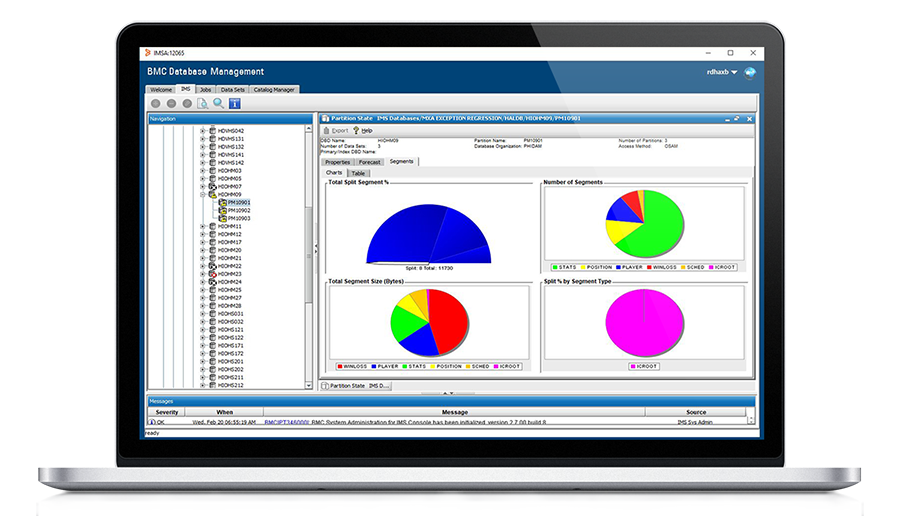Click the magnifying glass search icon
Screen dimensions: 900x516
[218, 103]
